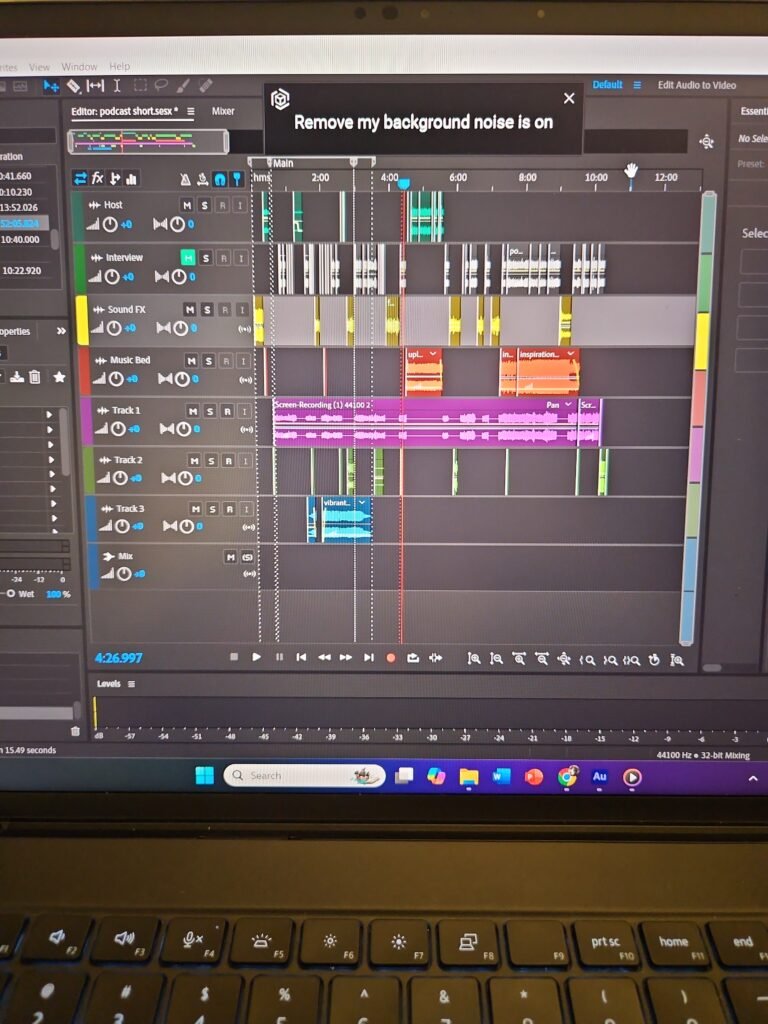Screen dimensions: 768x1024
Task: Open the dropdown arrow on the upl... clip
Action: [433, 354]
